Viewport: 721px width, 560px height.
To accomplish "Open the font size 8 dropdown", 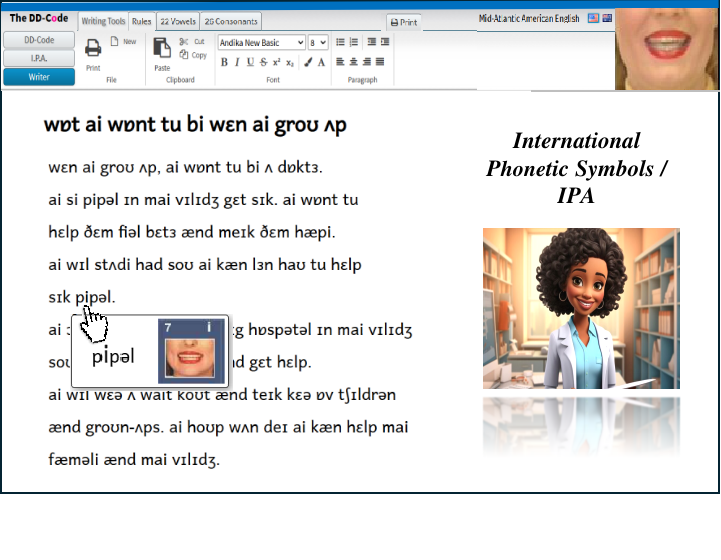I will (x=318, y=43).
